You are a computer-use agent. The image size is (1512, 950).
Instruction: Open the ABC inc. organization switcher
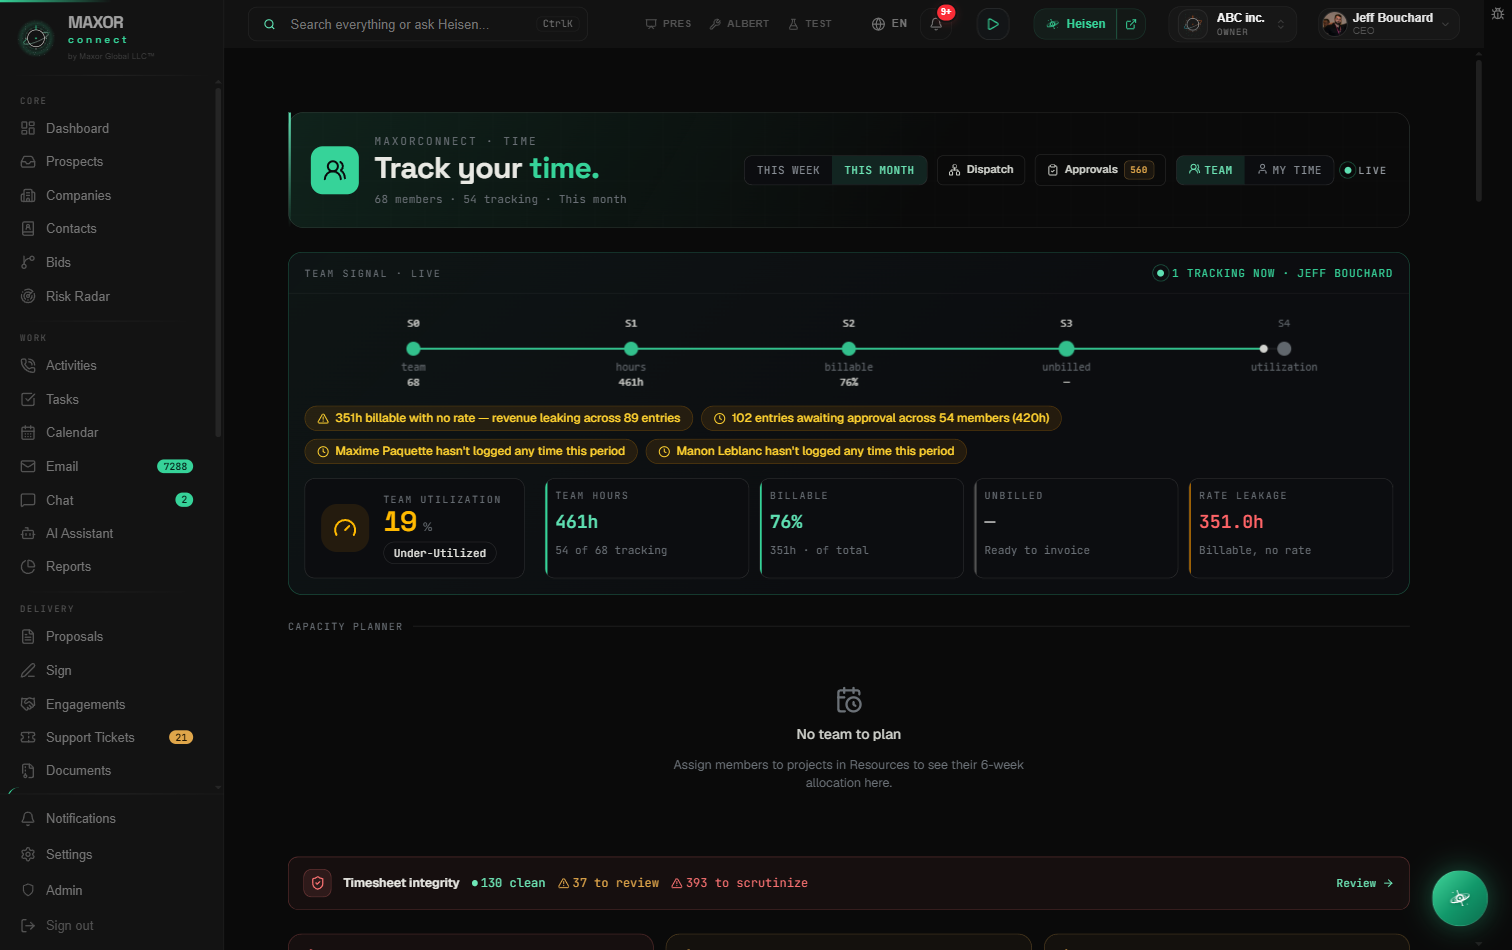(x=1232, y=24)
